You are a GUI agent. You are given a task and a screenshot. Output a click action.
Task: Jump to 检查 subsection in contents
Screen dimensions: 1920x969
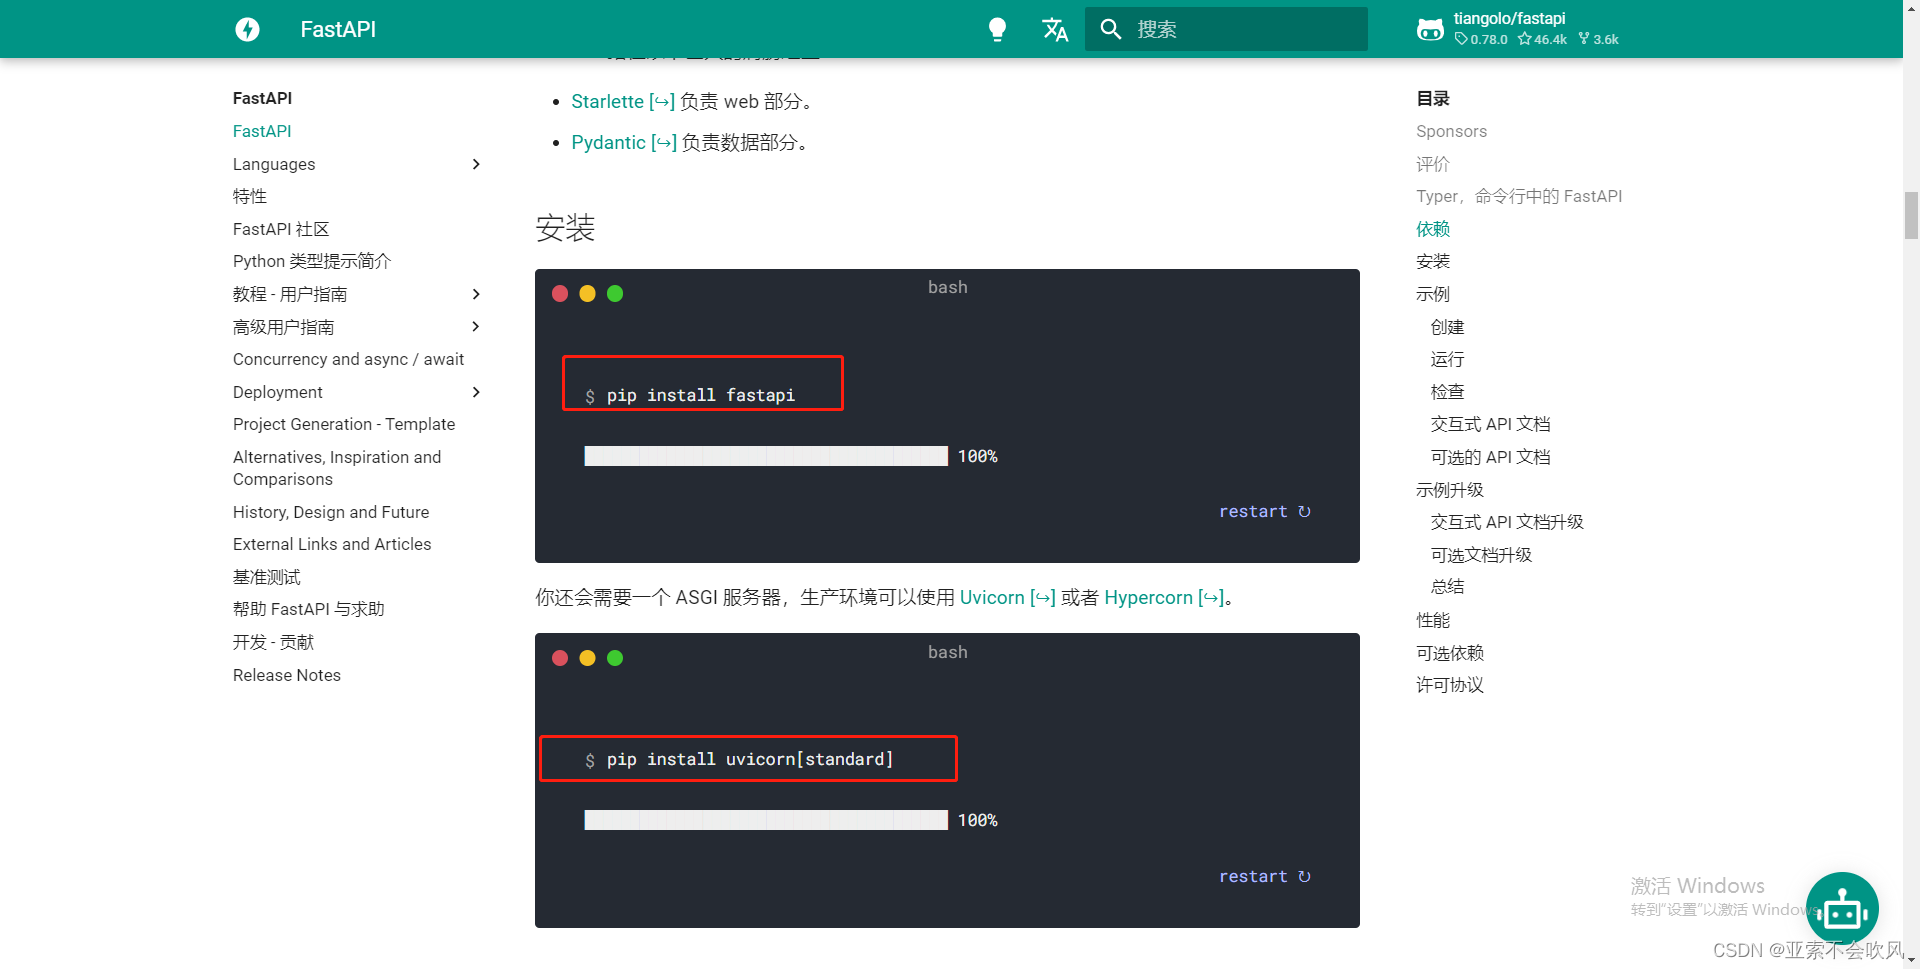click(x=1447, y=392)
